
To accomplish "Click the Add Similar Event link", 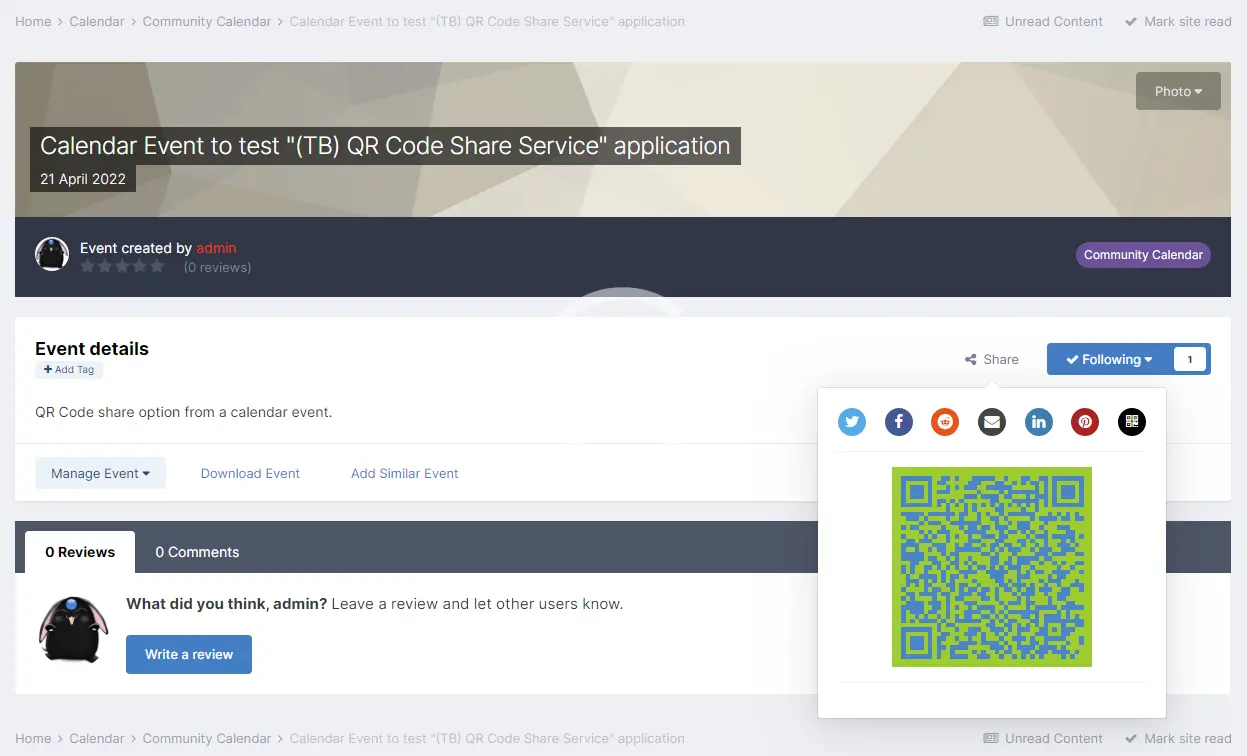I will [x=404, y=474].
